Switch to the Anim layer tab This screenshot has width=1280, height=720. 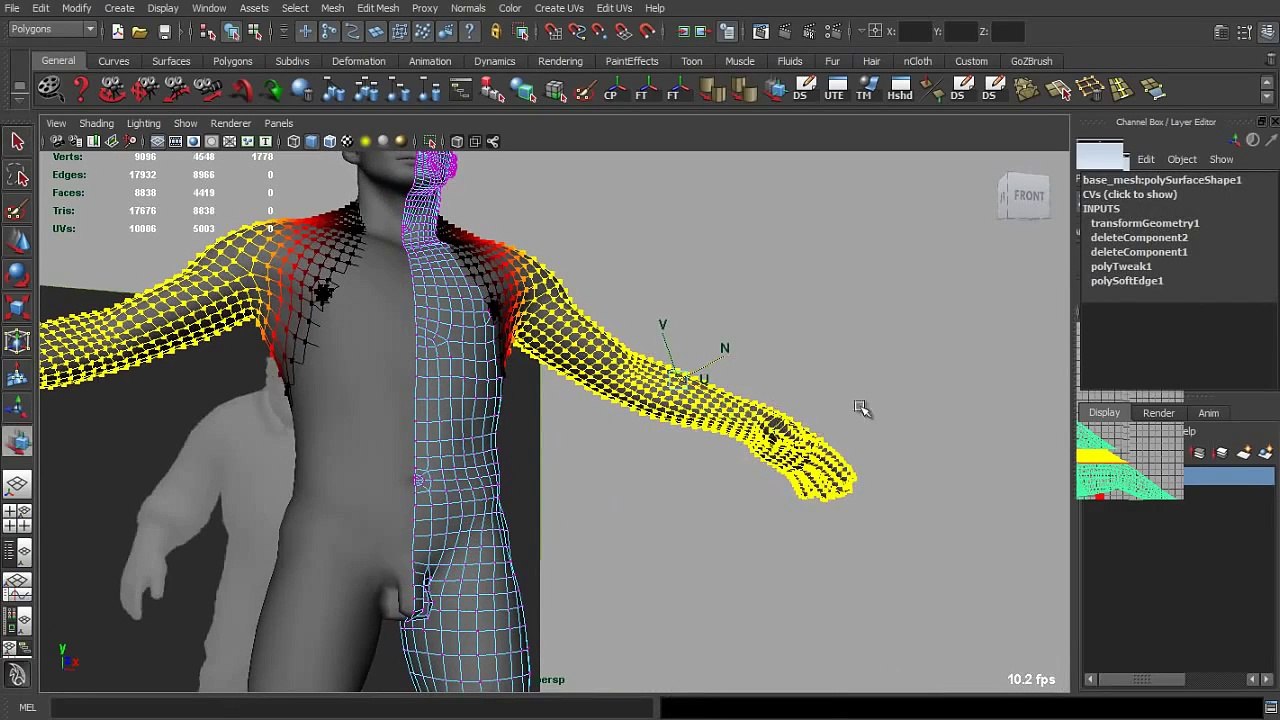(1208, 413)
